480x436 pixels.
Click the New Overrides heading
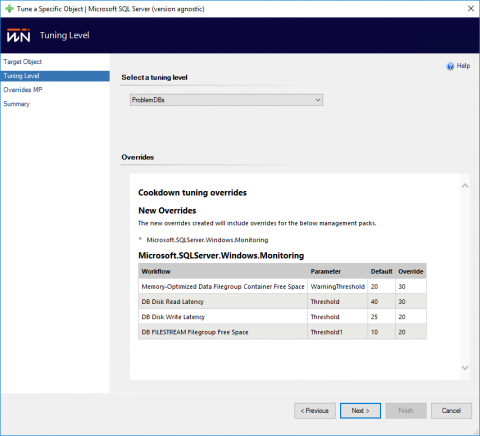pyautogui.click(x=167, y=211)
